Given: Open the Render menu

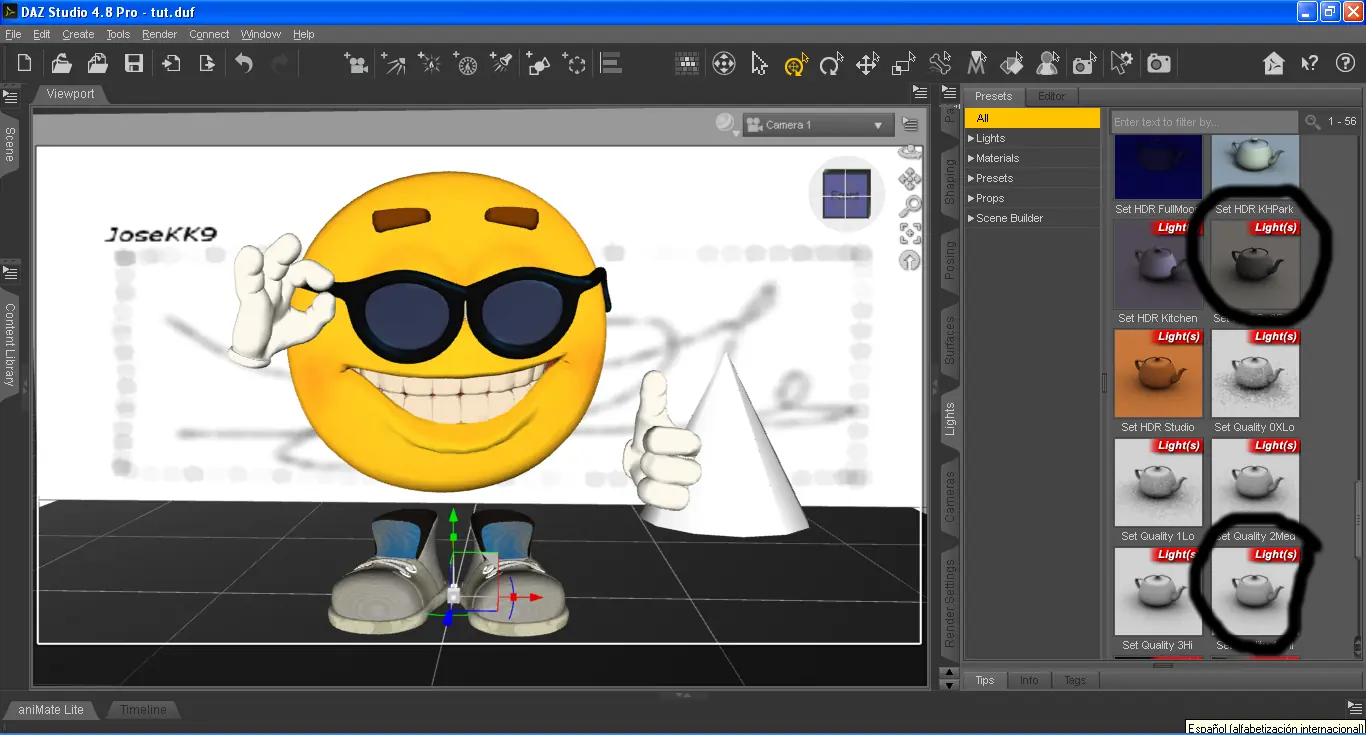Looking at the screenshot, I should point(159,34).
